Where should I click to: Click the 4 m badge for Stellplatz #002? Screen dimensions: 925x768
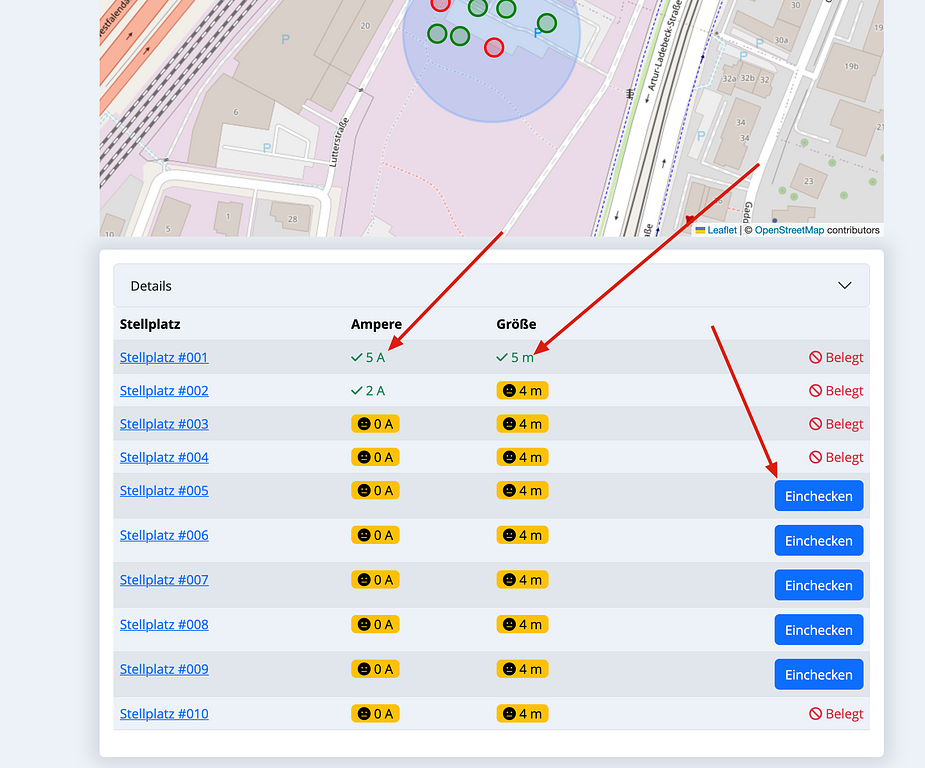pos(522,391)
